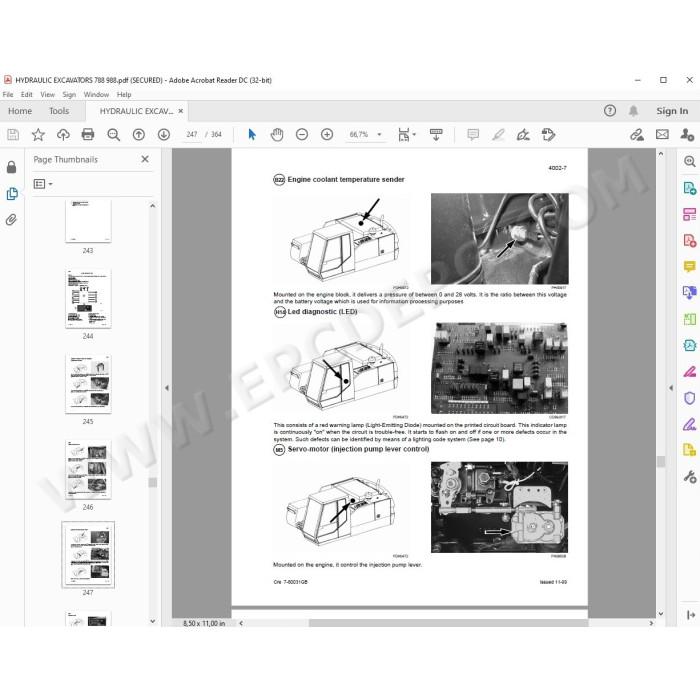Click the share with others person icon

click(687, 134)
